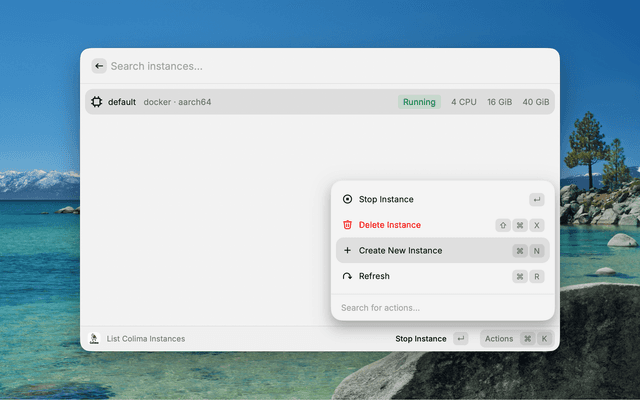
Task: Choose Stop Instance from the actions menu
Action: coord(386,199)
